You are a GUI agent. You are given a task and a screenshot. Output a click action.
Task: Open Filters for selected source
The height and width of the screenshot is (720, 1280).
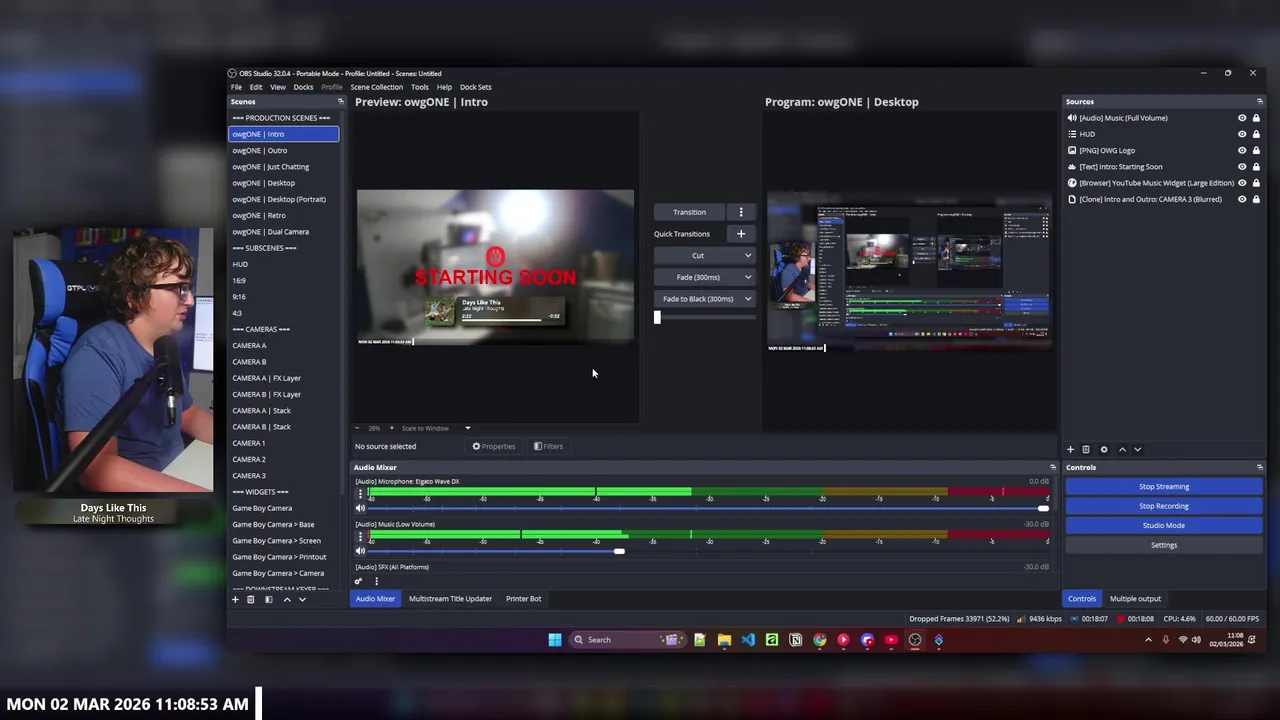point(548,447)
